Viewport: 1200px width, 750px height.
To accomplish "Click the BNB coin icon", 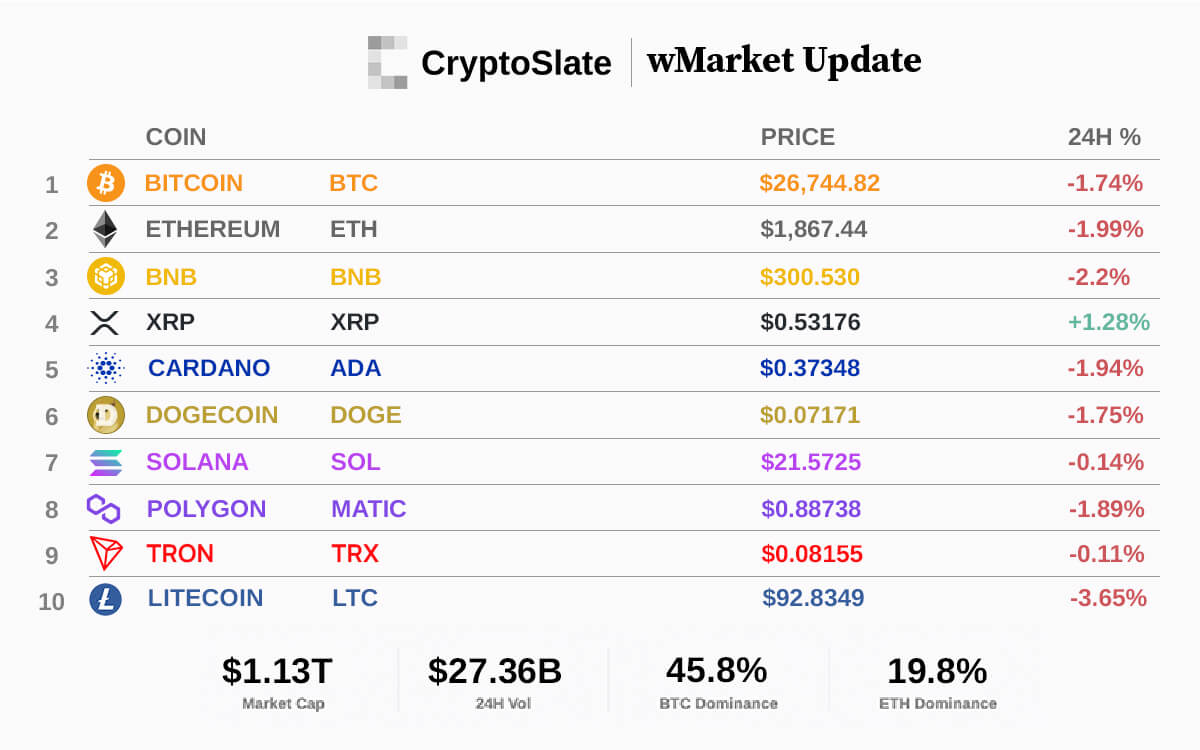I will tap(106, 276).
